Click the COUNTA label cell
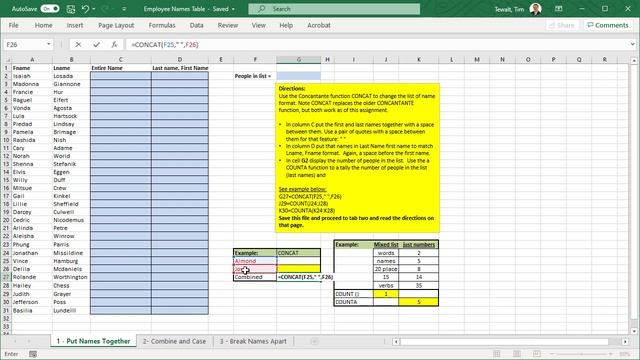This screenshot has height=360, width=640. tap(353, 302)
